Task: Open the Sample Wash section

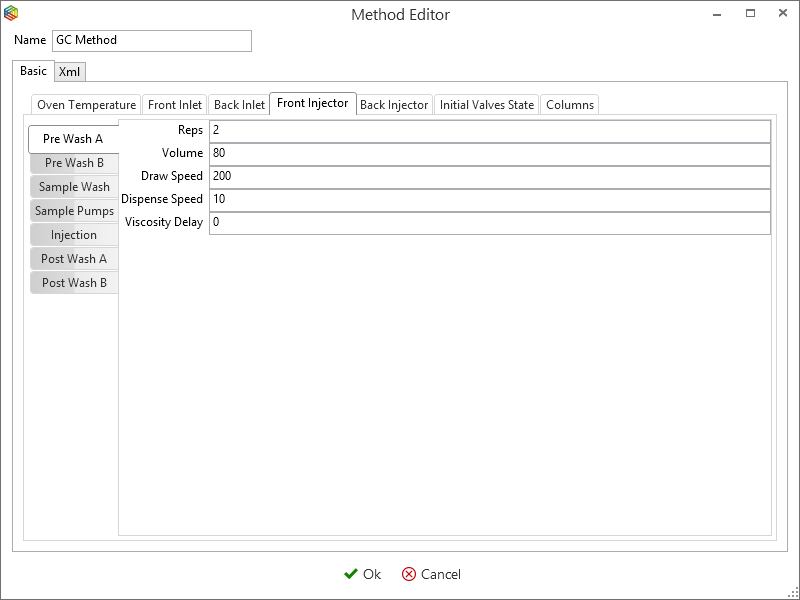Action: [x=74, y=187]
